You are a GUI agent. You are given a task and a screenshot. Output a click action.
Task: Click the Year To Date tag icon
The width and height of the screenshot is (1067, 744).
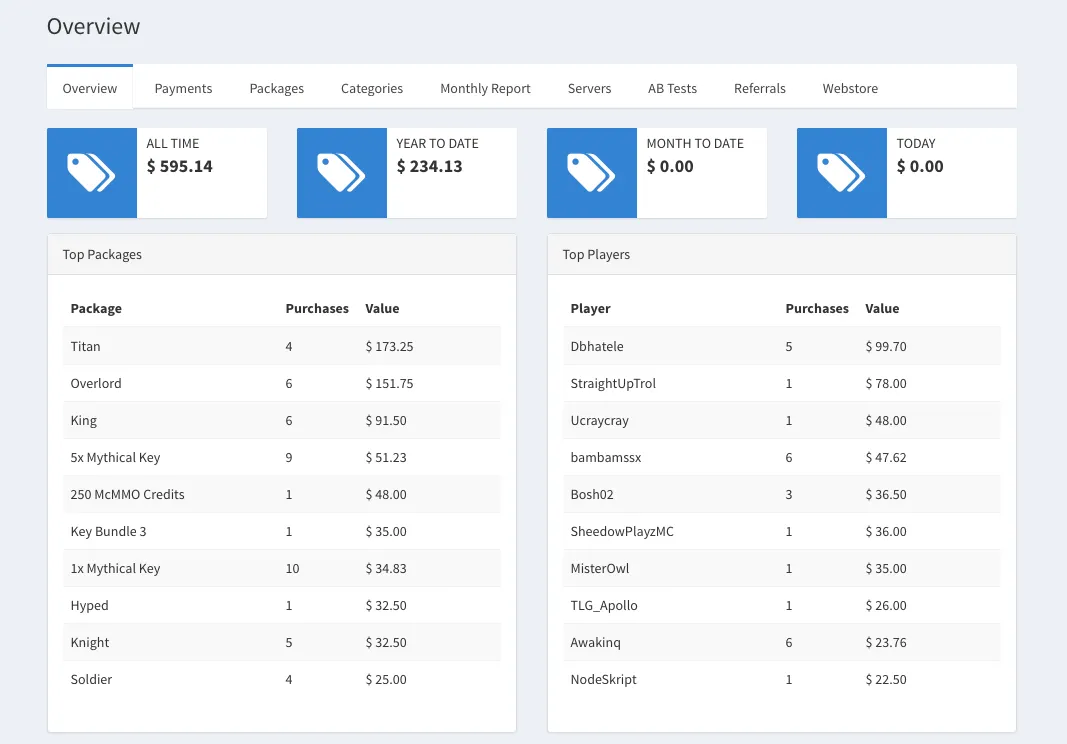pyautogui.click(x=341, y=173)
